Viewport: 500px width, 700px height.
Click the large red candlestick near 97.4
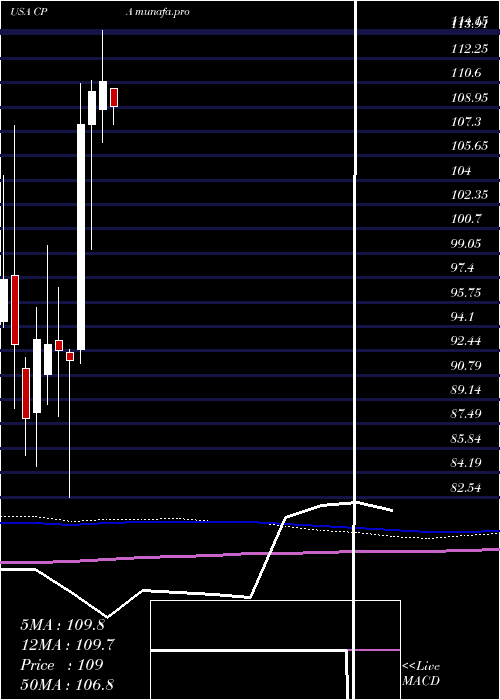tap(15, 310)
